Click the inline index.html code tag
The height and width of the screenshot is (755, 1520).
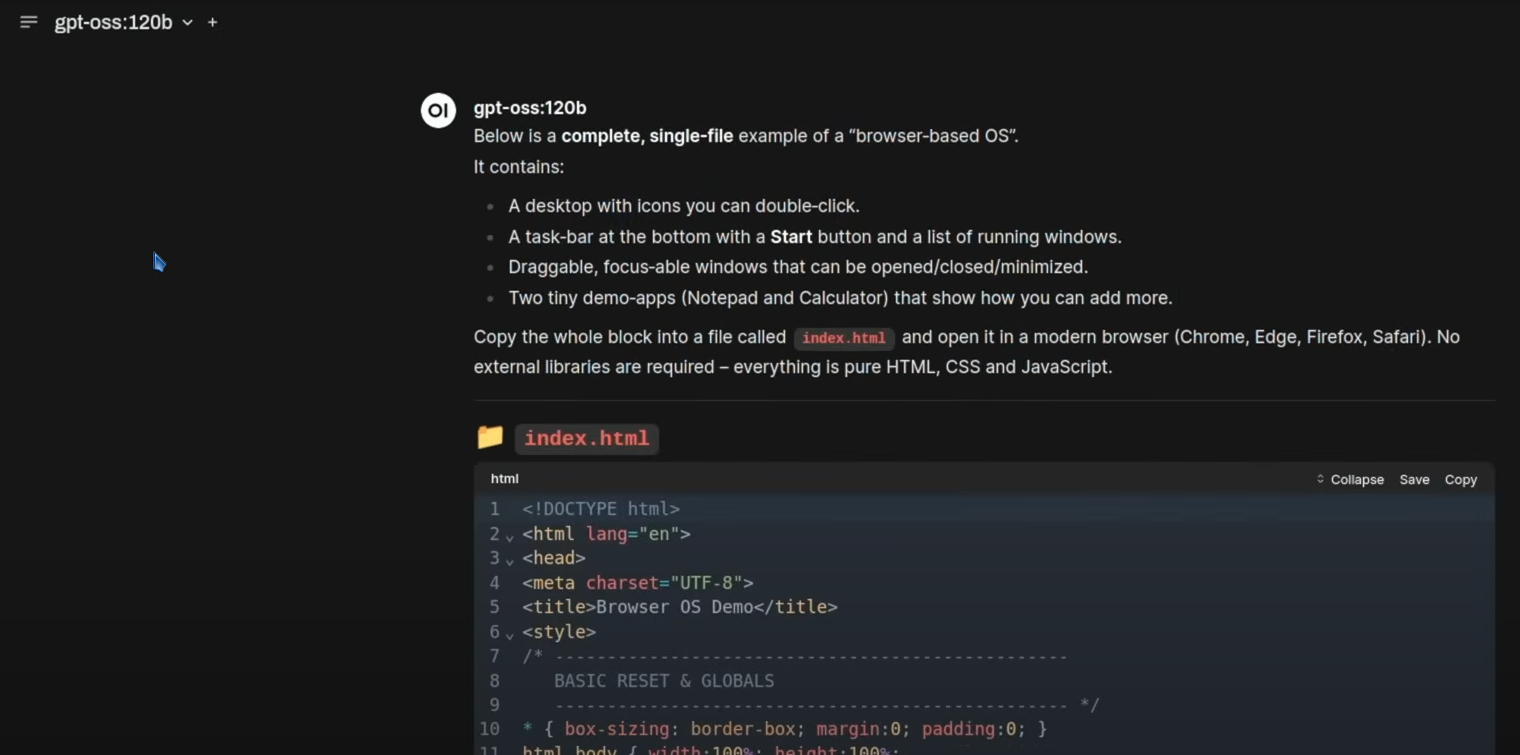(x=844, y=338)
